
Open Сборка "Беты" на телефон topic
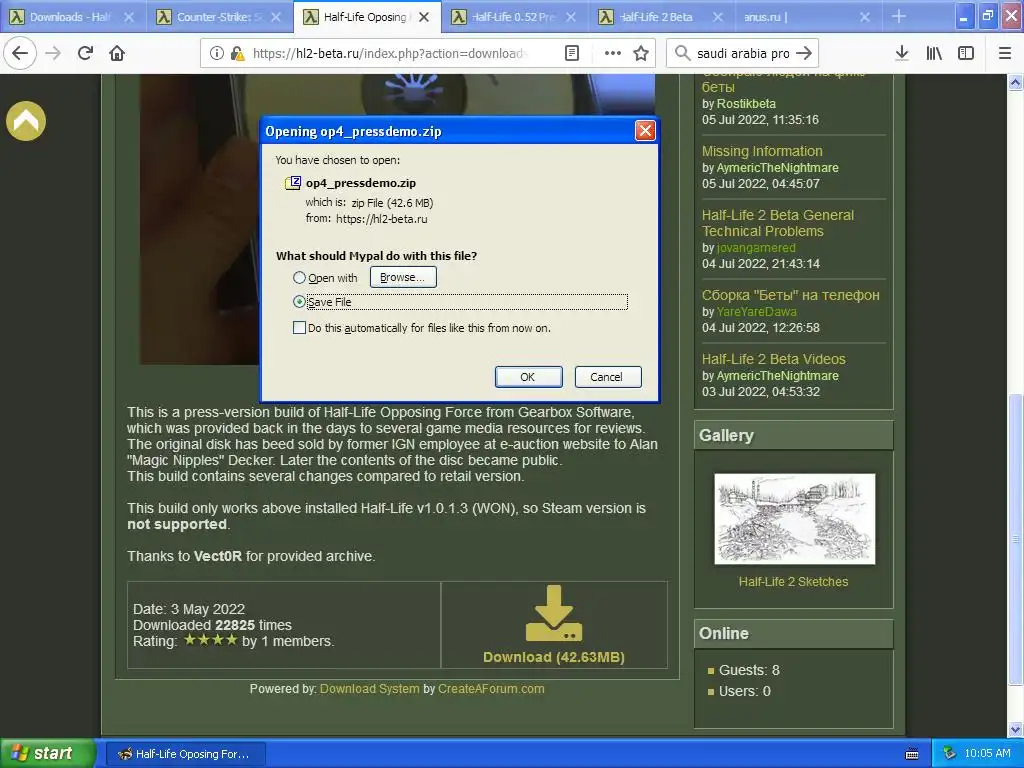[790, 295]
